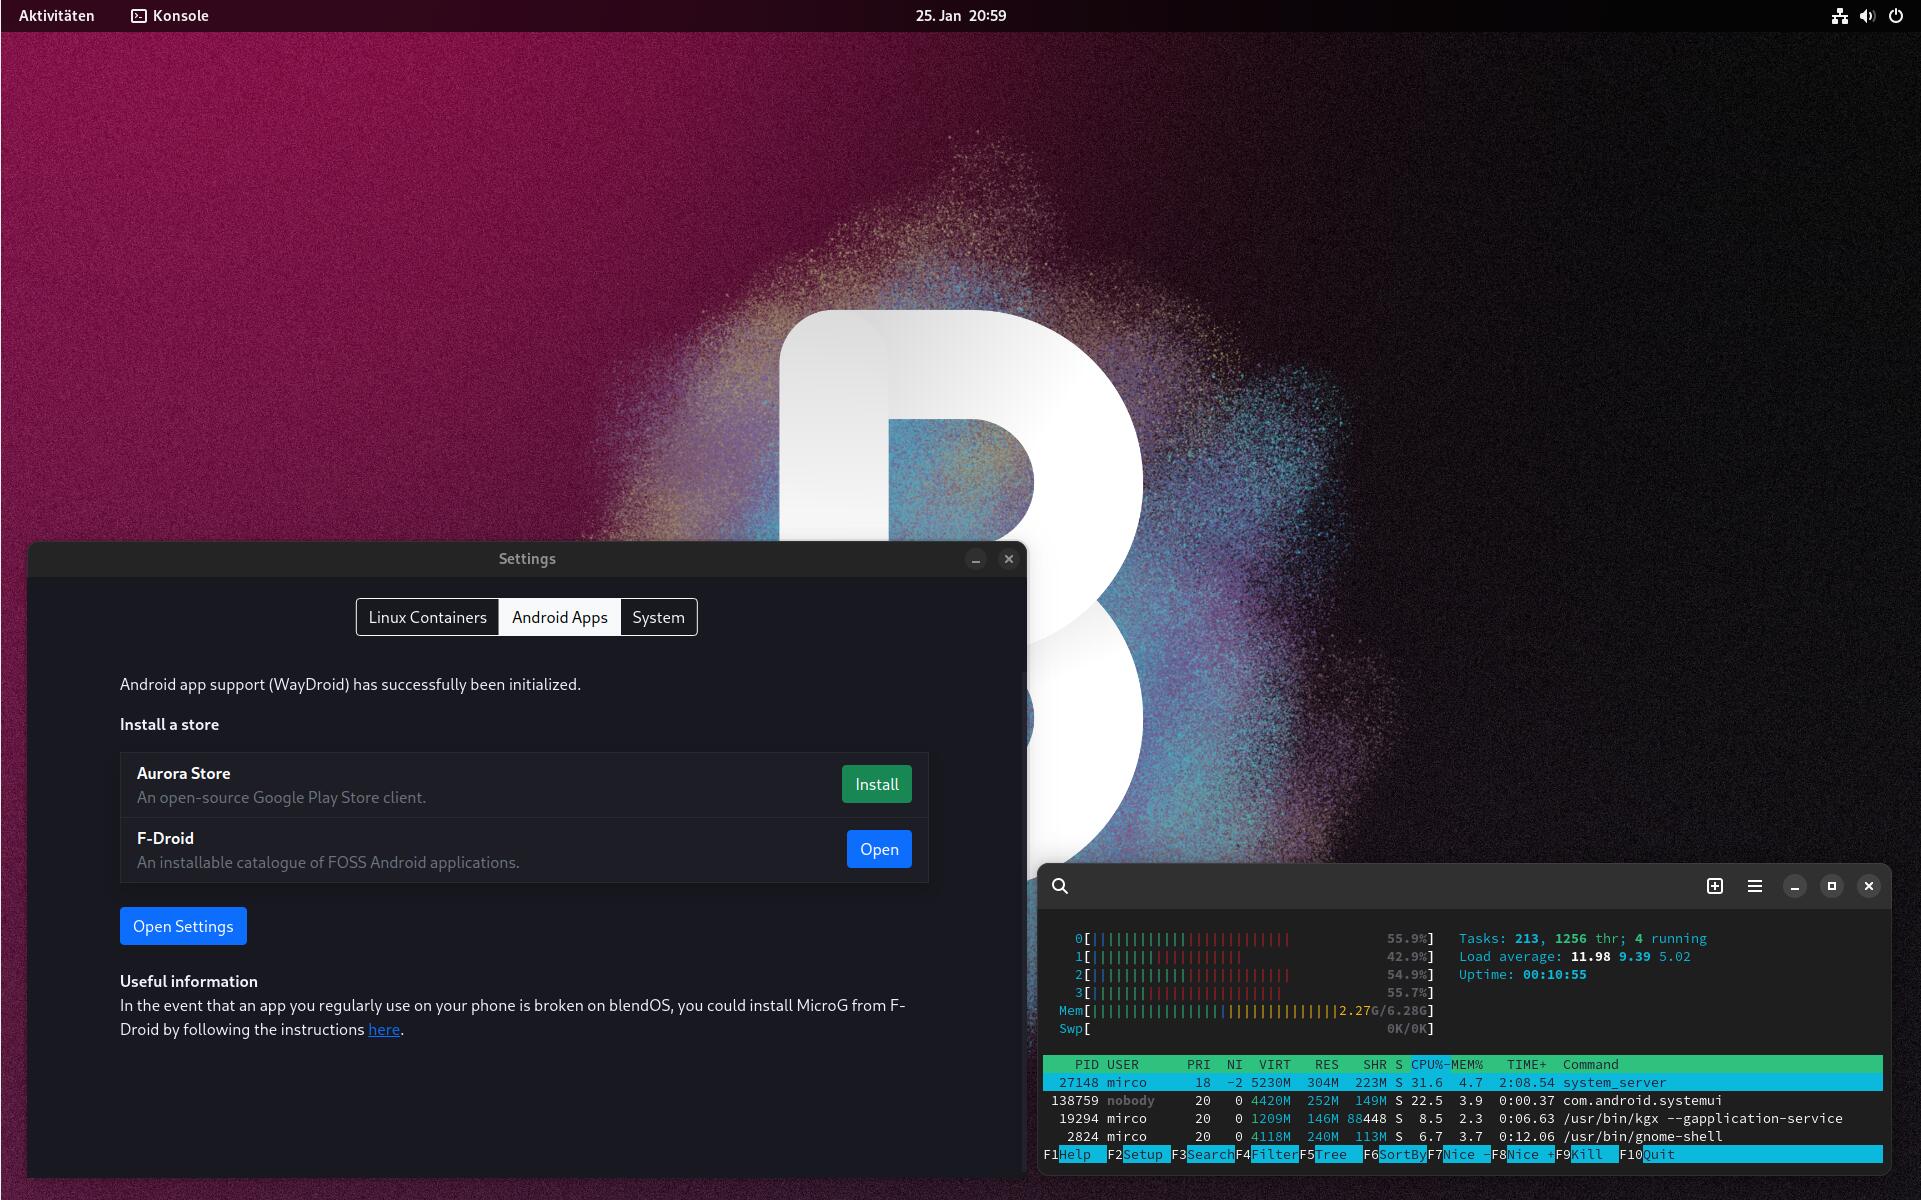This screenshot has height=1200, width=1921.
Task: Open the Konsole hamburger menu
Action: coord(1754,886)
